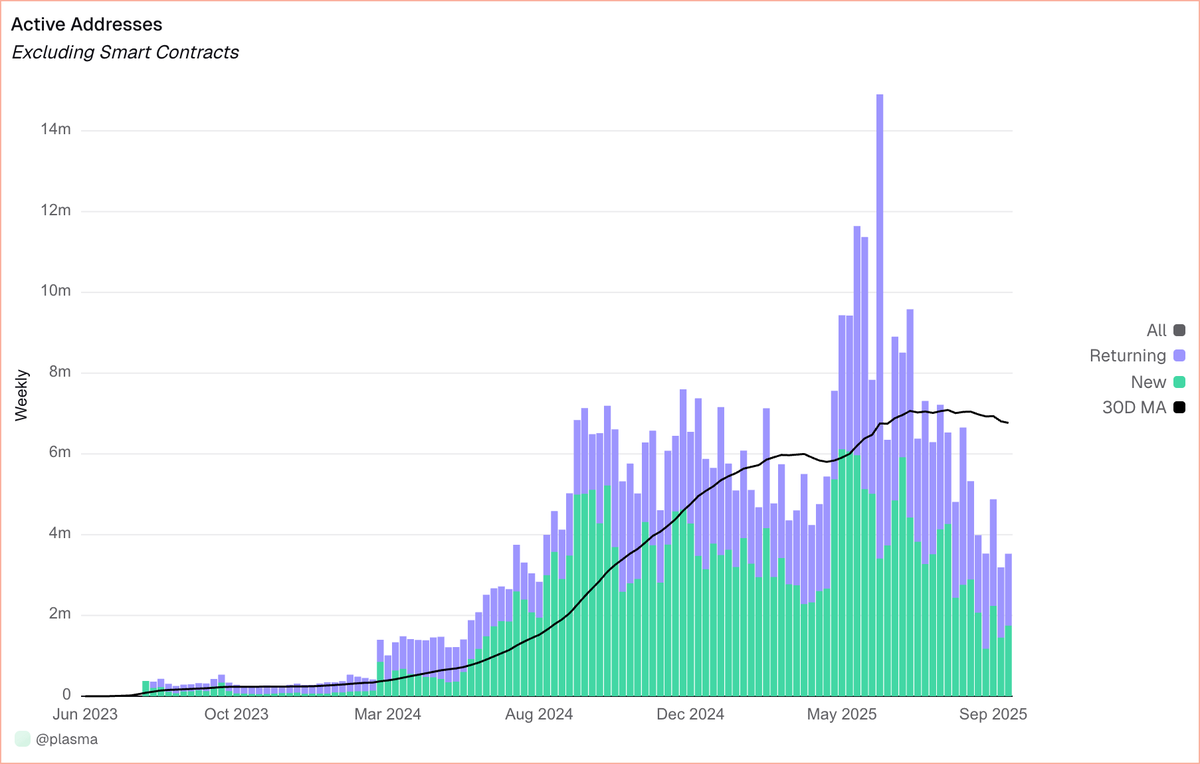1200x764 pixels.
Task: Toggle the All series legend label
Action: coord(1156,330)
